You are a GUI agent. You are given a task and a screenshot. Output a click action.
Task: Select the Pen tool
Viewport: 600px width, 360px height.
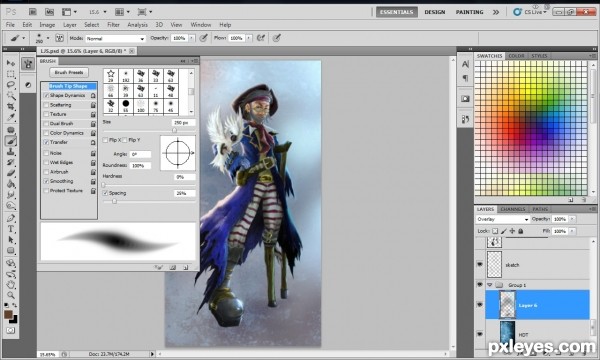(x=11, y=218)
